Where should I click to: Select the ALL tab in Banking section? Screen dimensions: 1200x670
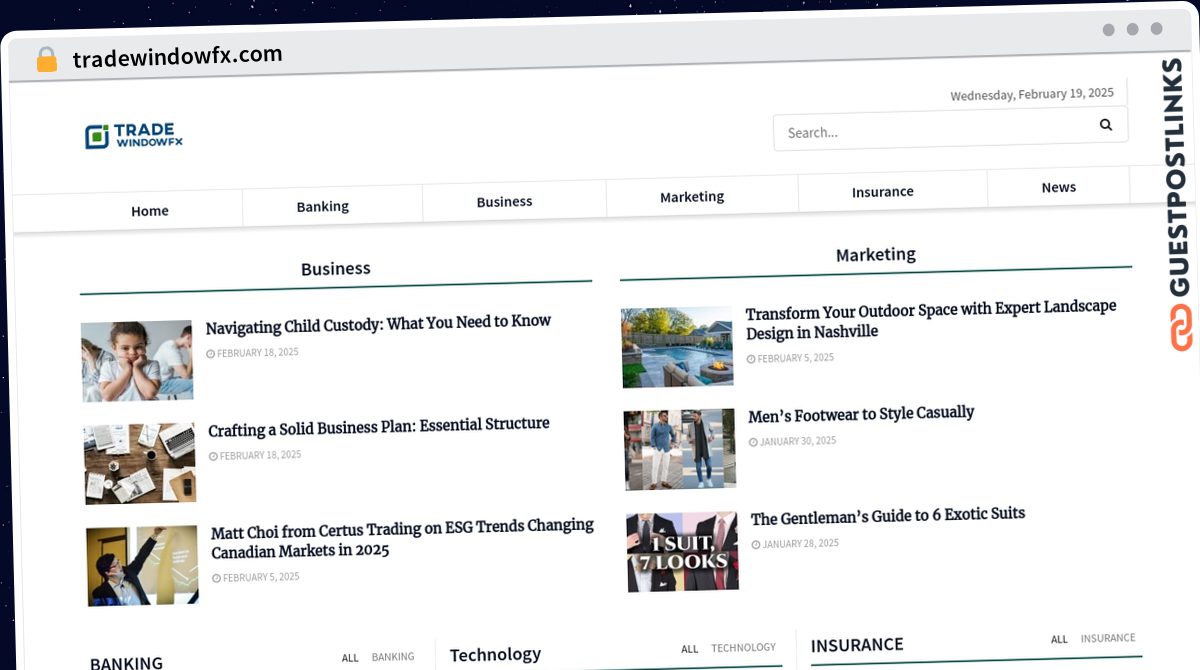350,658
